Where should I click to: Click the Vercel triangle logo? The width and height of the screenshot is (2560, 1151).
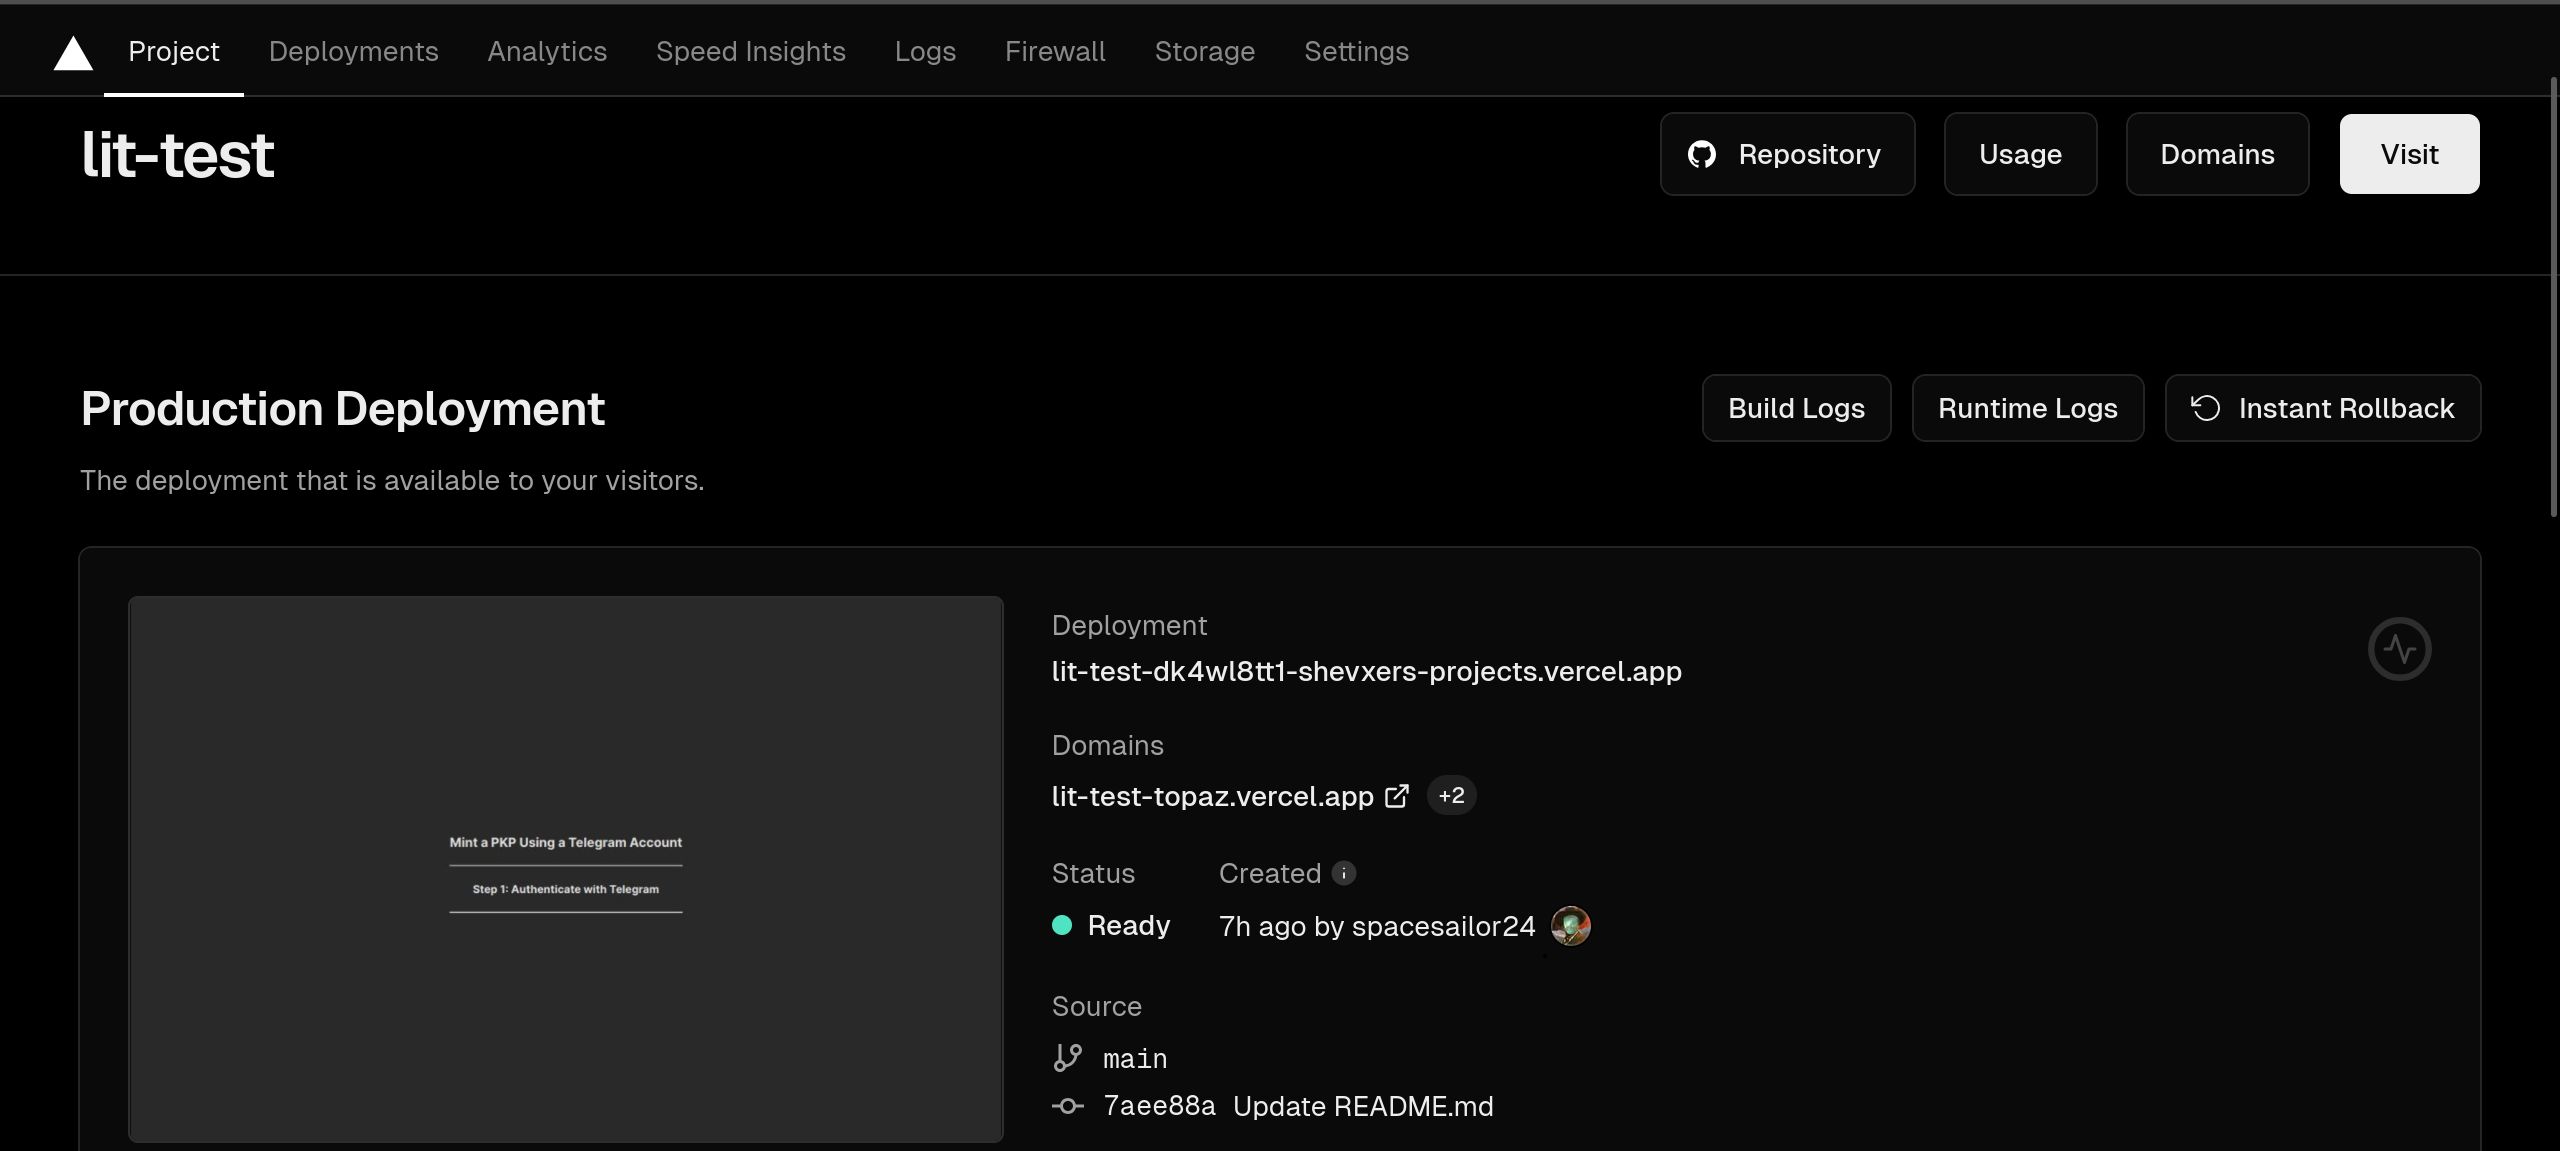click(x=73, y=53)
